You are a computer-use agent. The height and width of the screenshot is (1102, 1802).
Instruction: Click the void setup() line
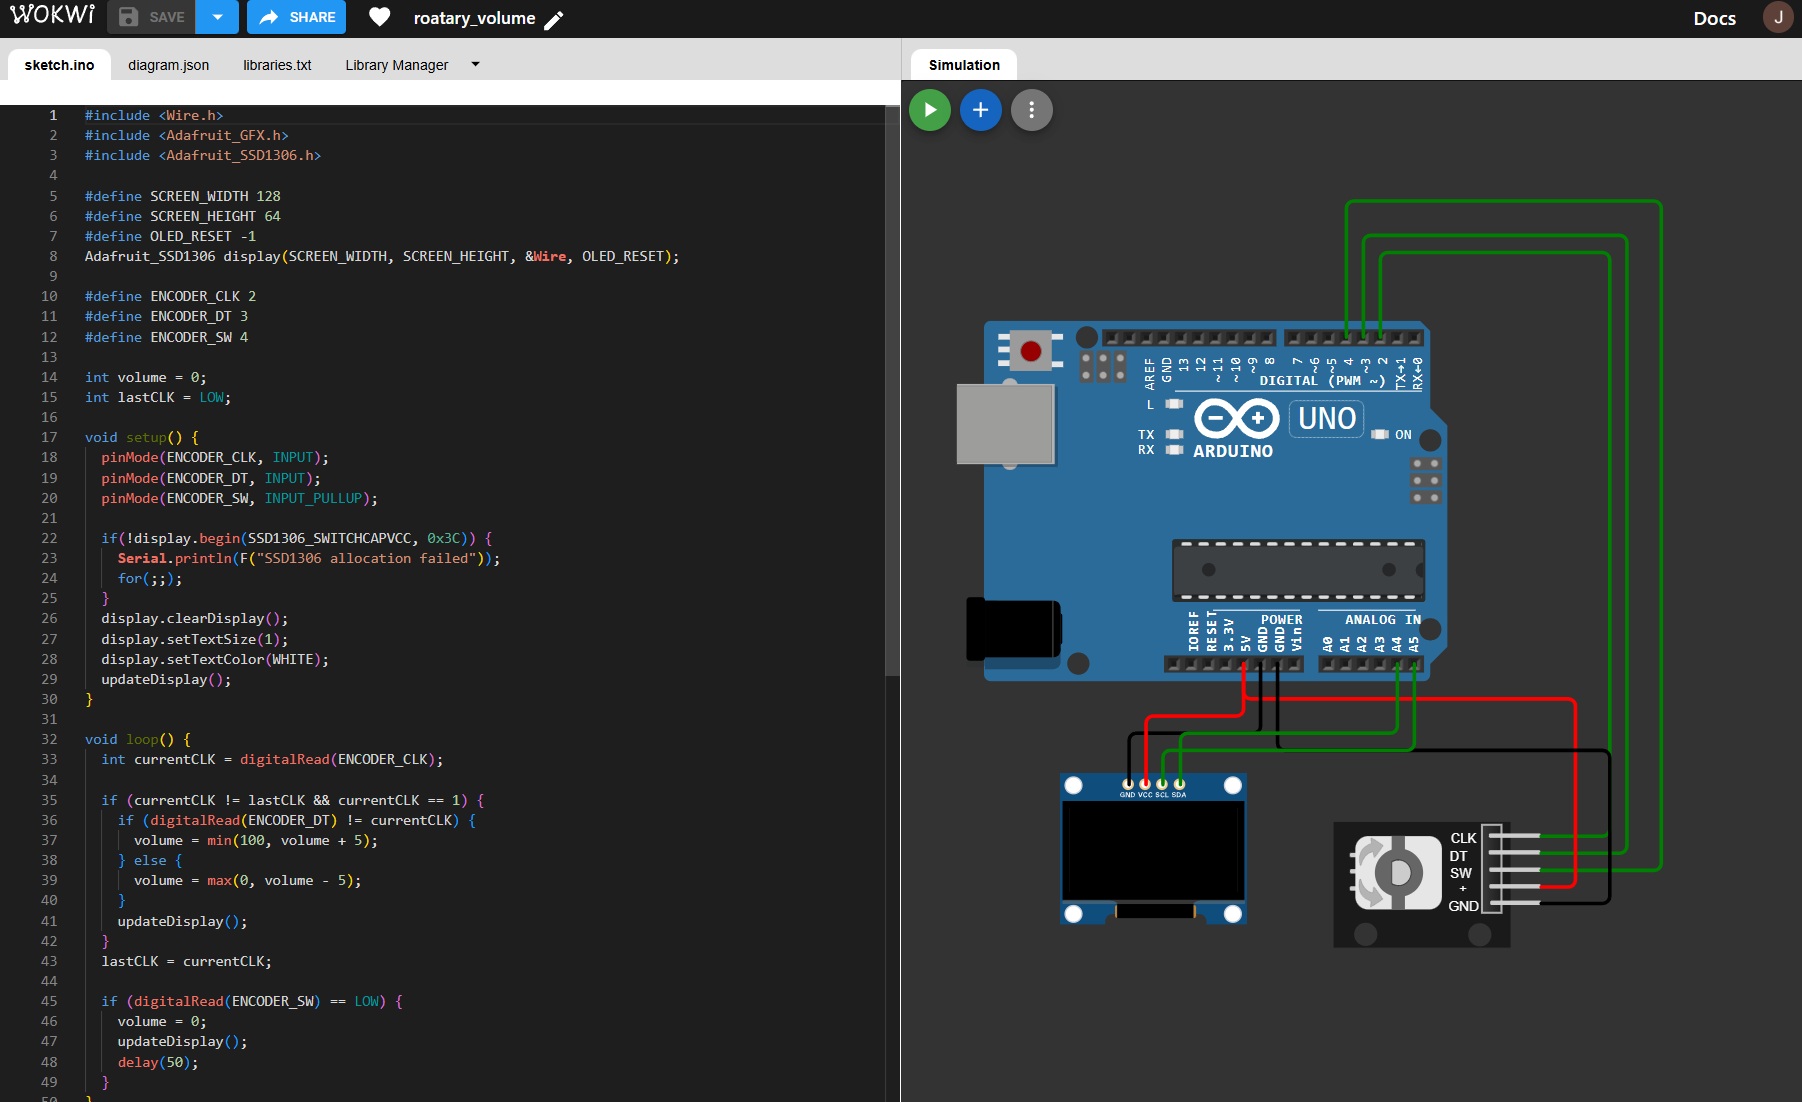142,437
